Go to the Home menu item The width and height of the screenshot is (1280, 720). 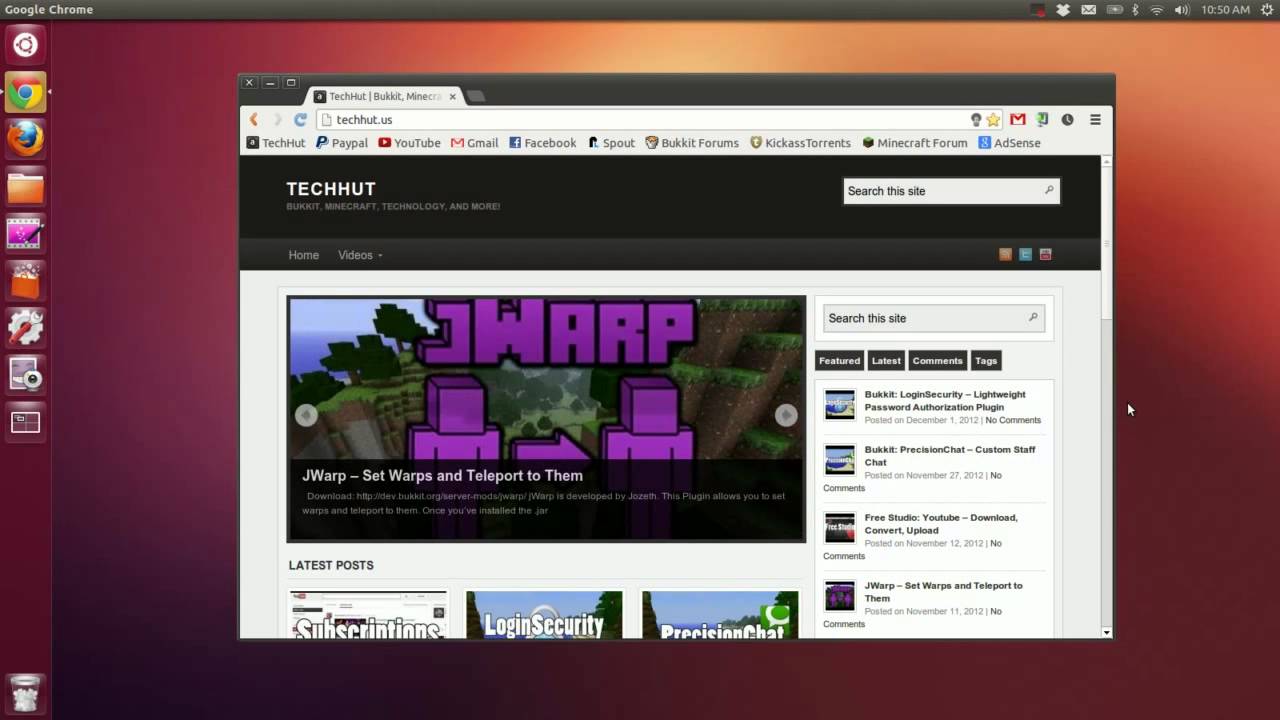click(304, 255)
